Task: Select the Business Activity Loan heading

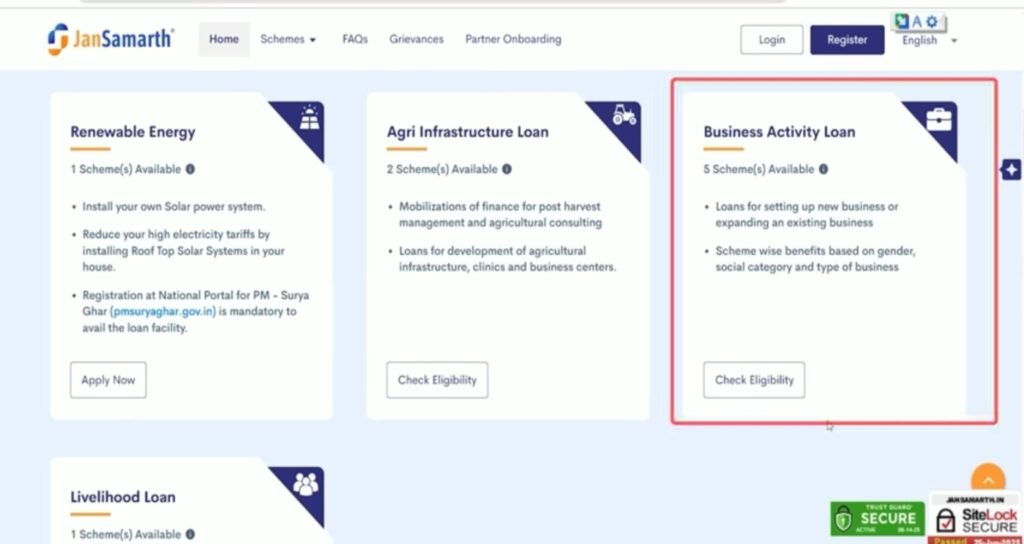Action: pos(779,132)
